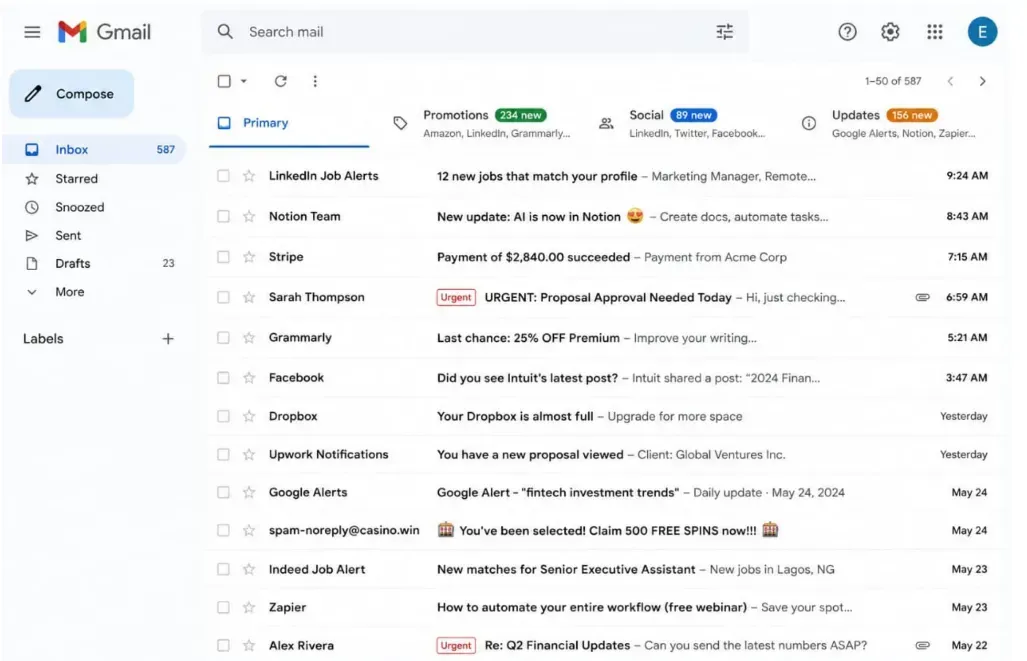Screen dimensions: 1027x661
Task: Open the account avatar E
Action: tap(982, 31)
